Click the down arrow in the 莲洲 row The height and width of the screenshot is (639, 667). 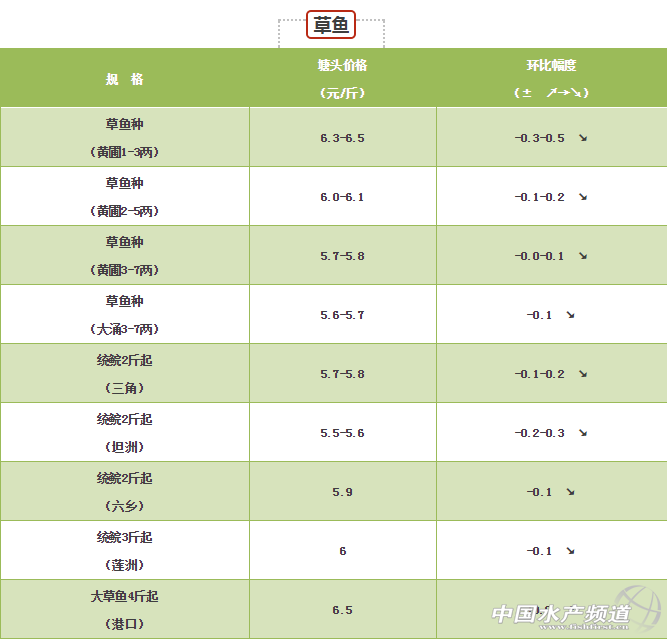coord(570,551)
